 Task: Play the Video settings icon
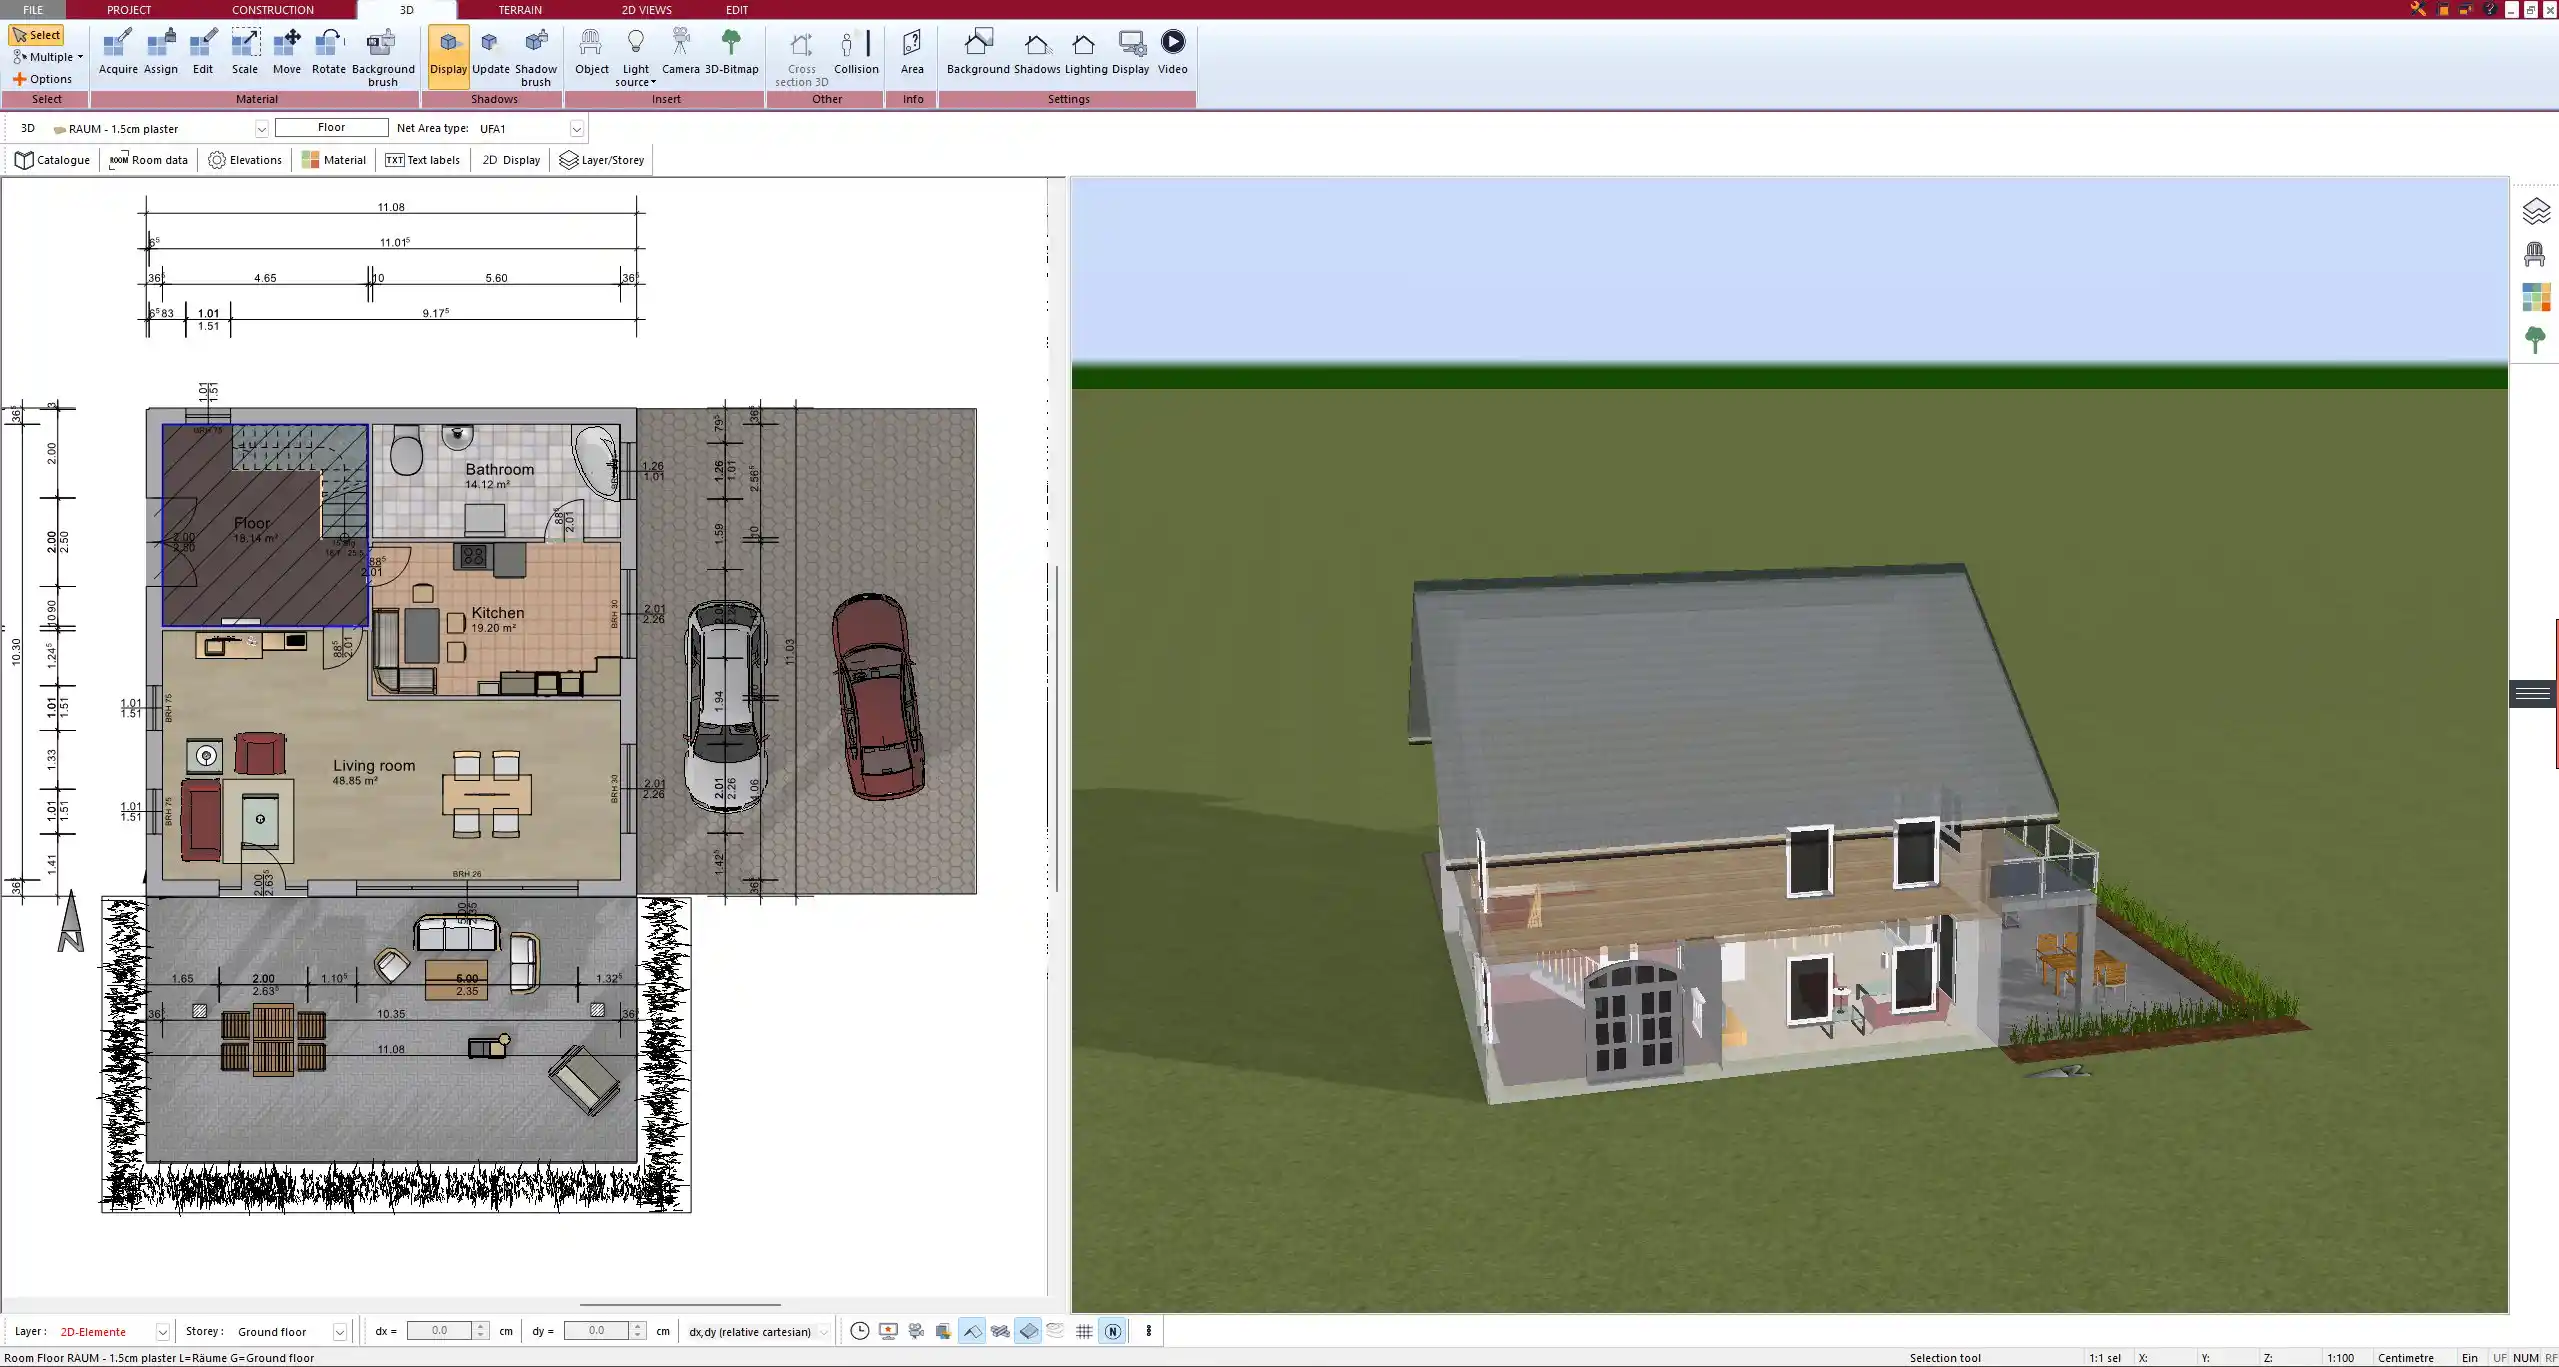pos(1172,52)
